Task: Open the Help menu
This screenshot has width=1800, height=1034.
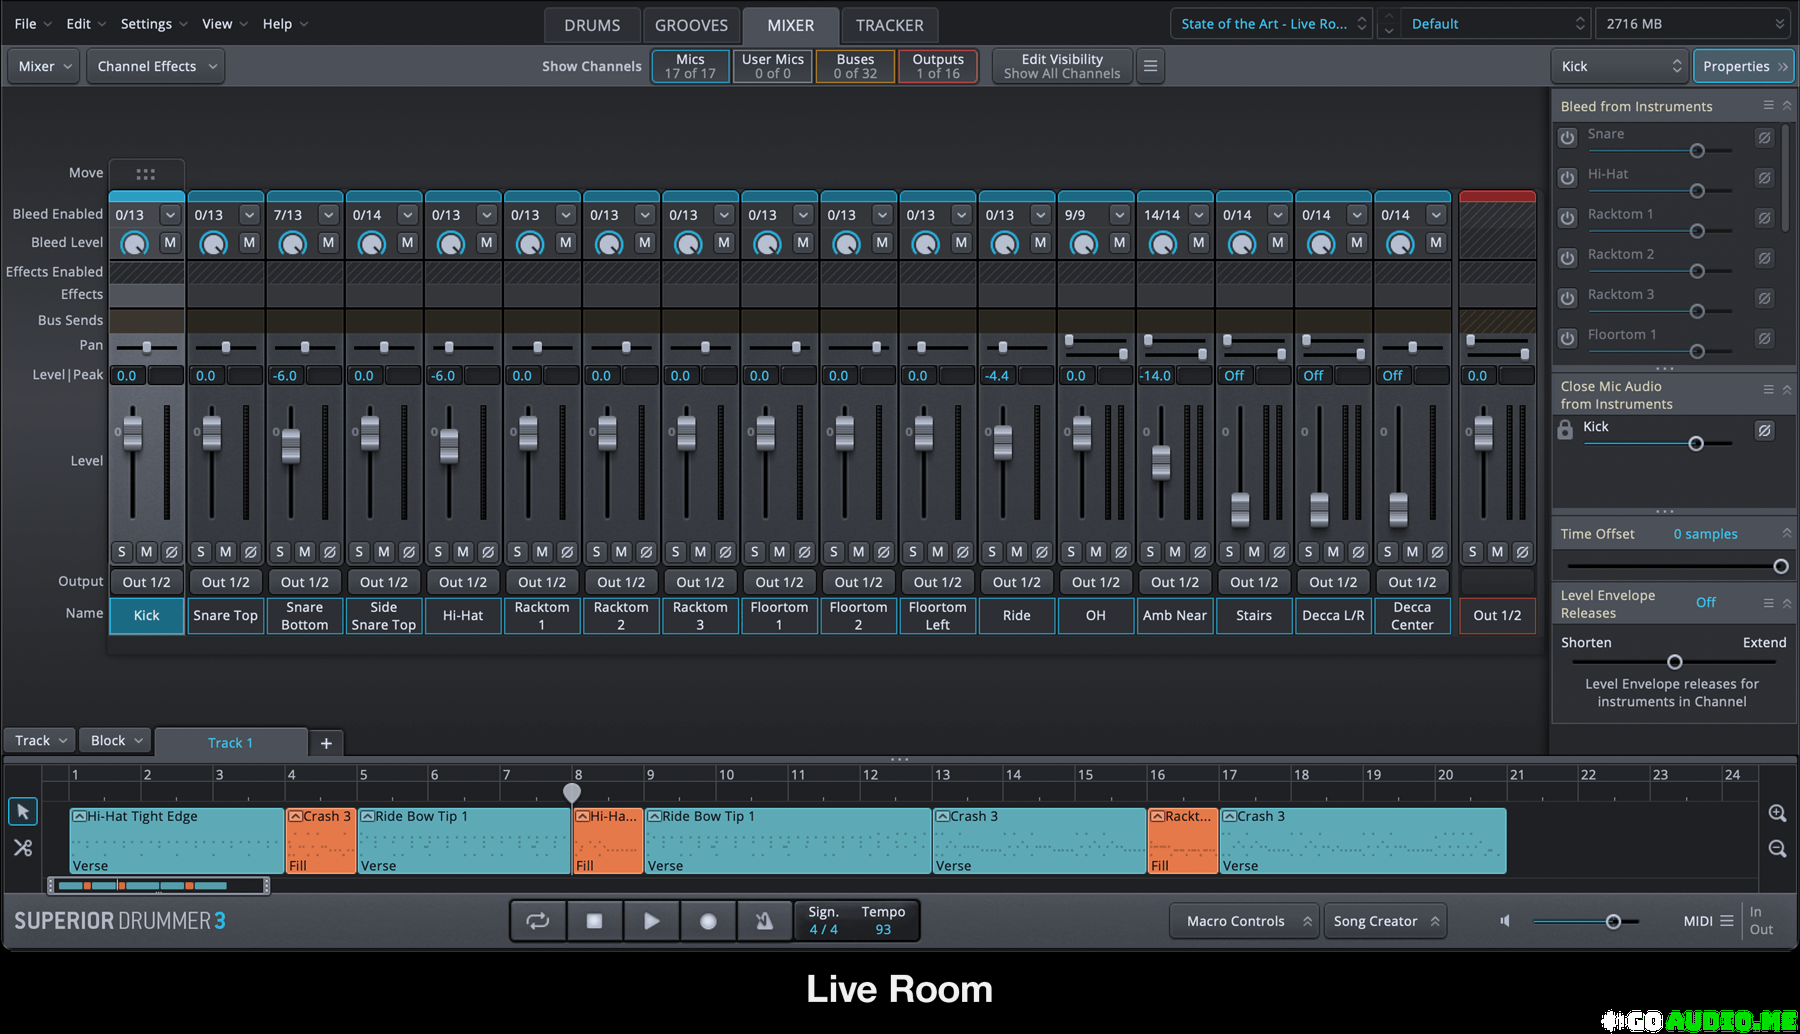Action: 285,24
